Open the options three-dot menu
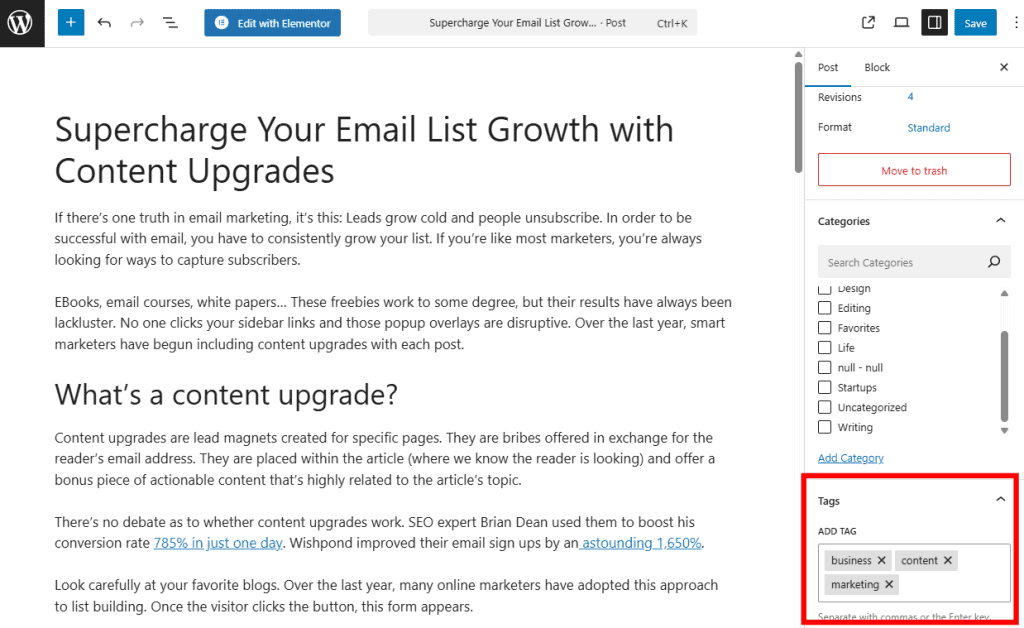The image size is (1024, 628). coord(1016,23)
